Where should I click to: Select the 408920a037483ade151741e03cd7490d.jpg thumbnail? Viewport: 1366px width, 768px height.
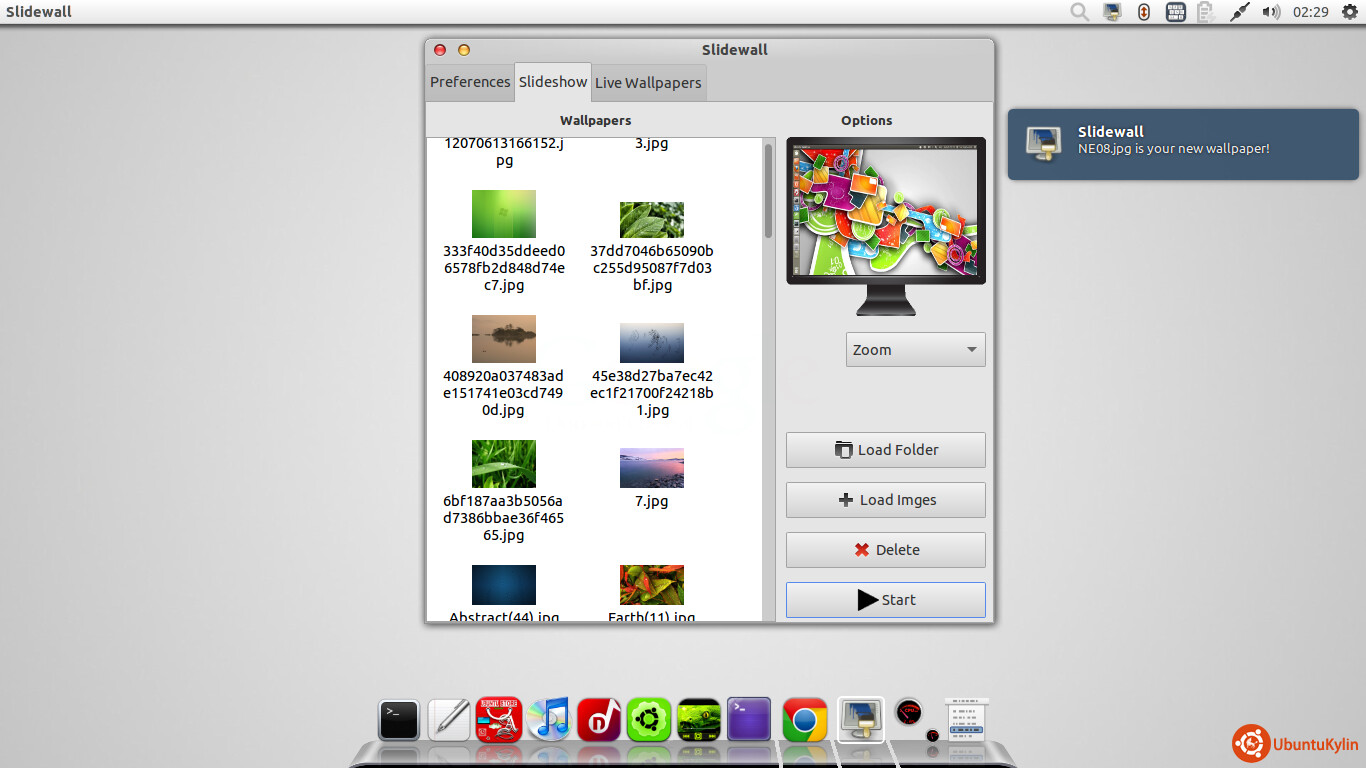click(503, 340)
